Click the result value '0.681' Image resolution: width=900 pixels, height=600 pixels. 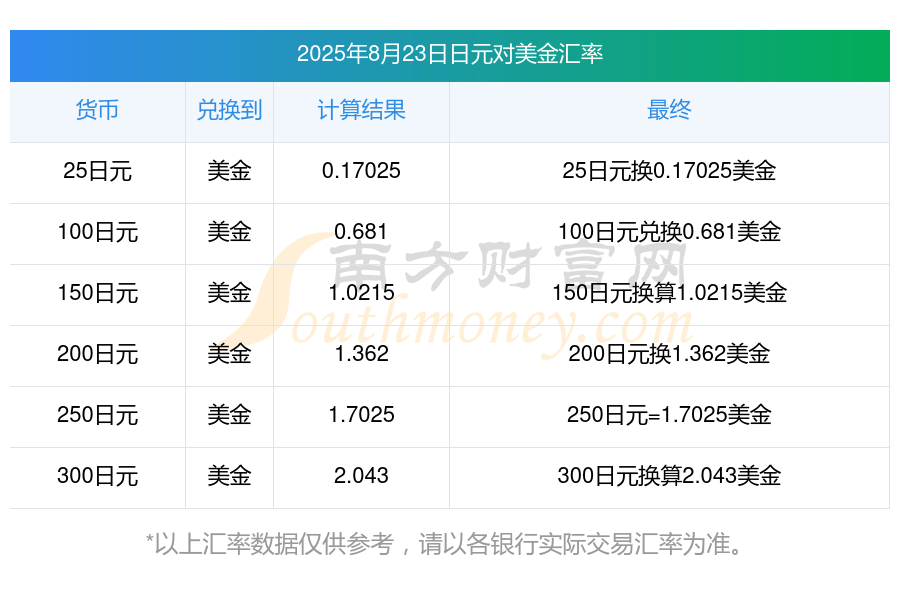(x=361, y=232)
